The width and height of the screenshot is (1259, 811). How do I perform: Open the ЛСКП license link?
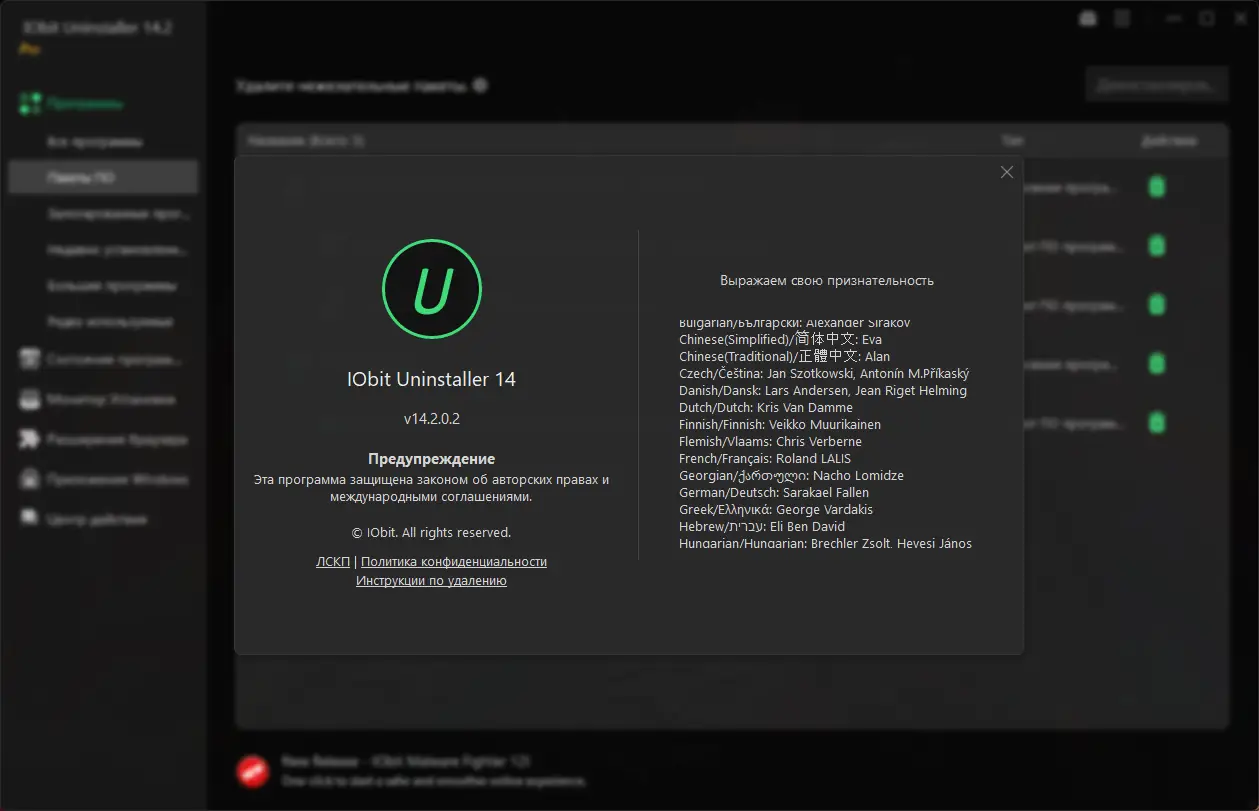coord(333,562)
